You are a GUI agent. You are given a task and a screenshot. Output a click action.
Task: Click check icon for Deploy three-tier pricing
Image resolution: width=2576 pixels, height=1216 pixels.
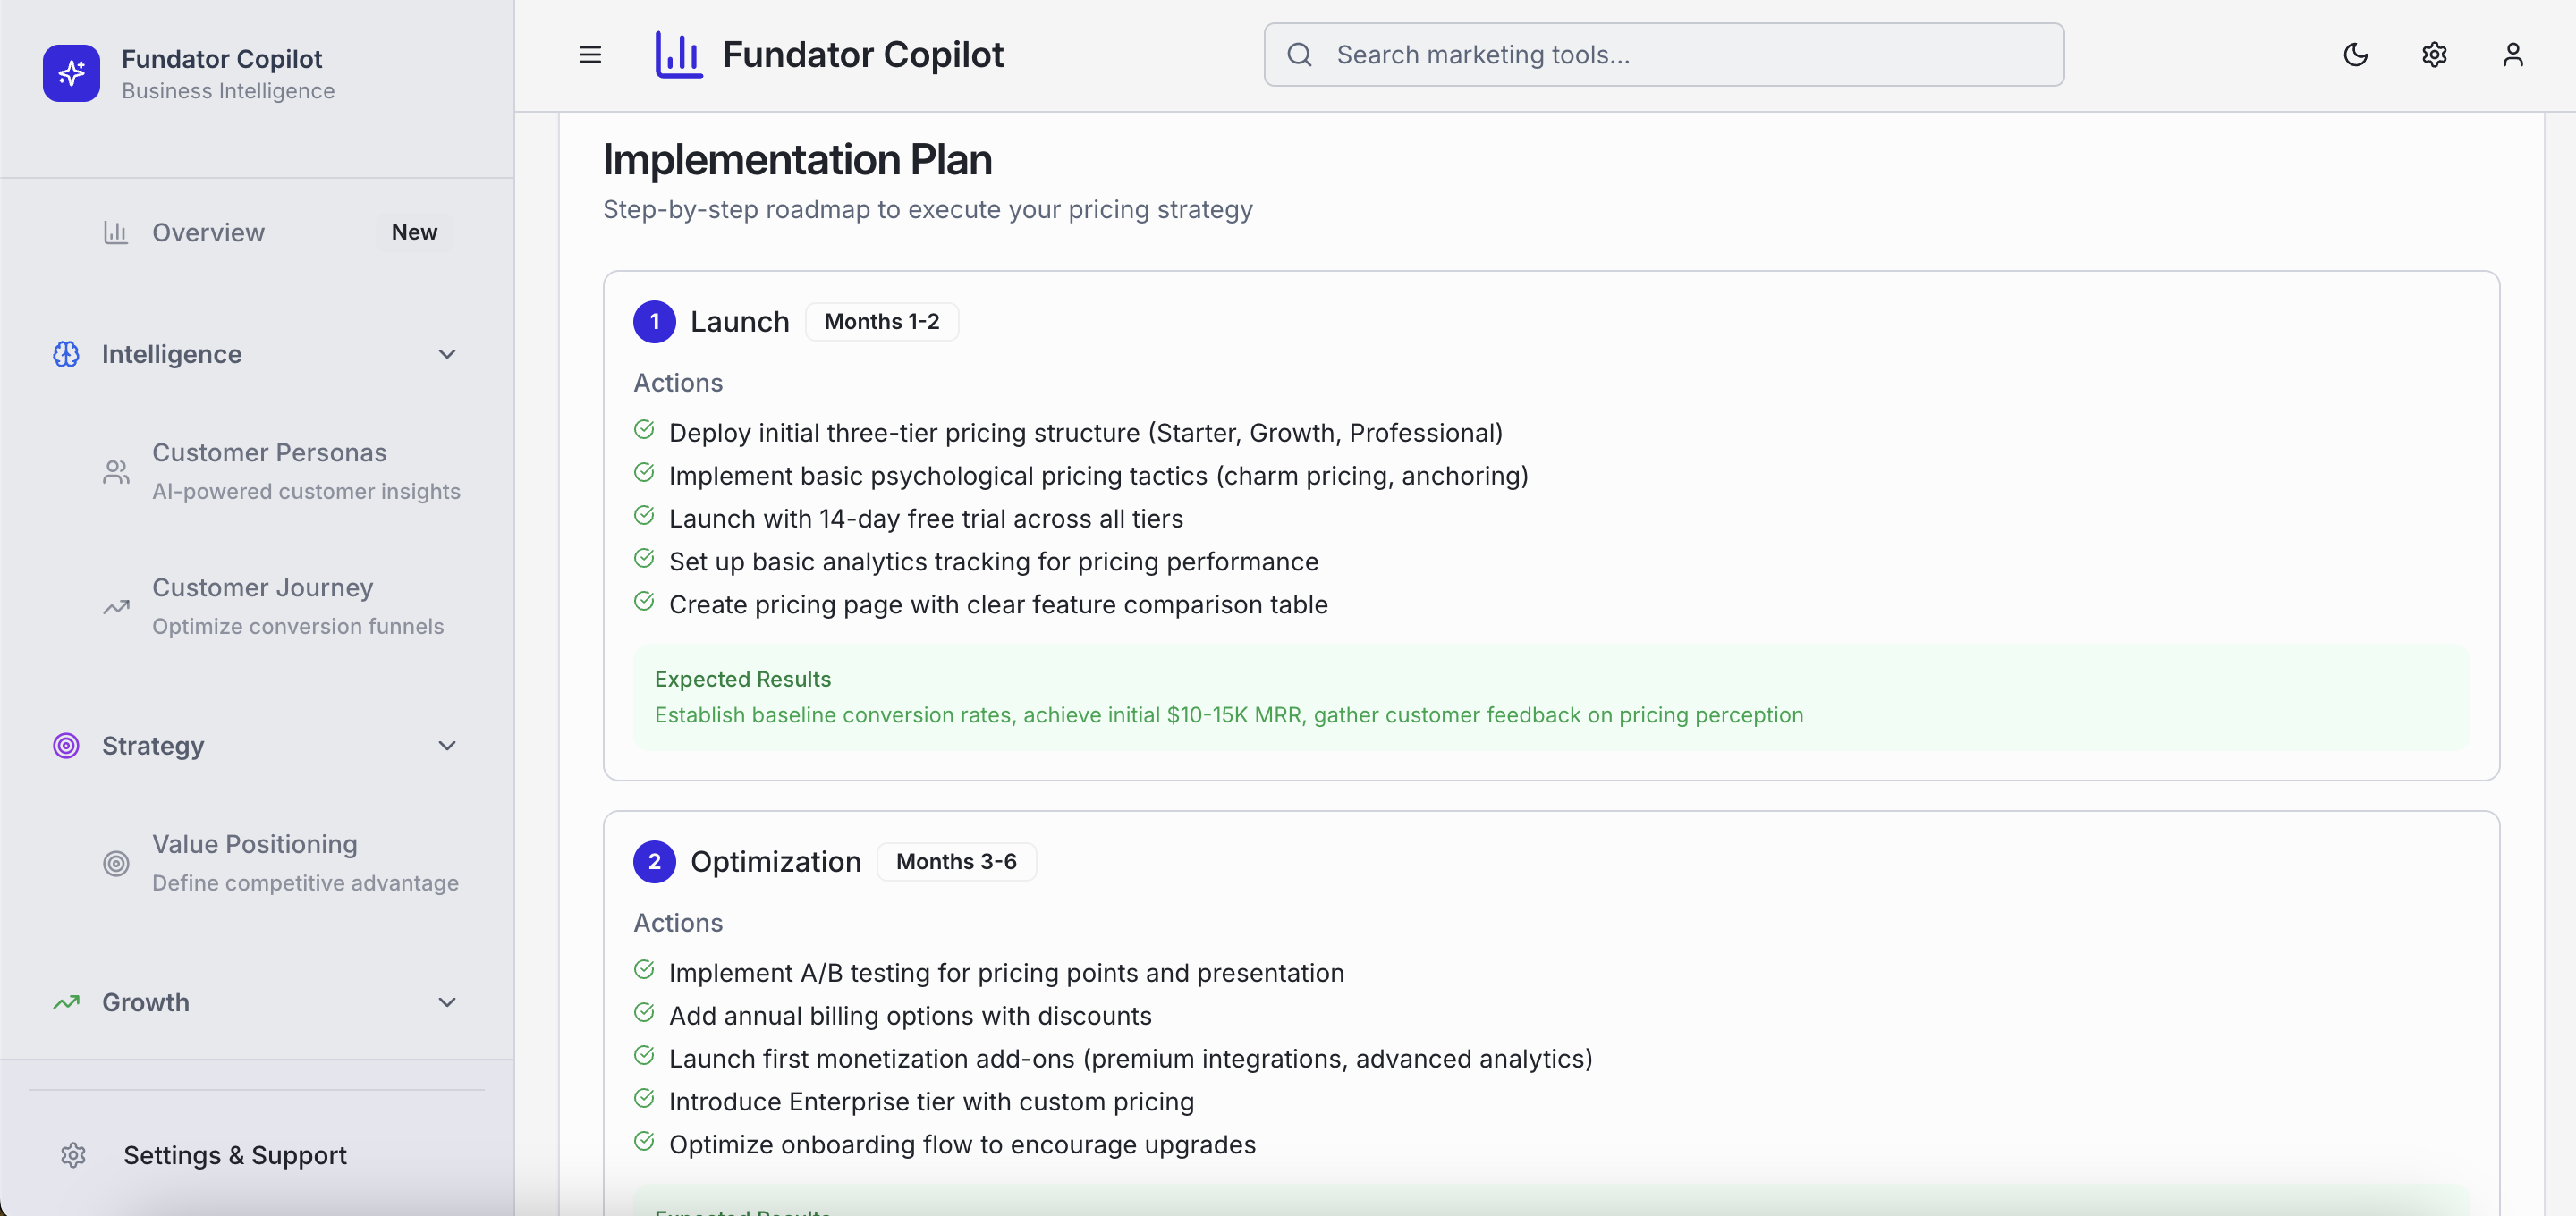coord(644,430)
